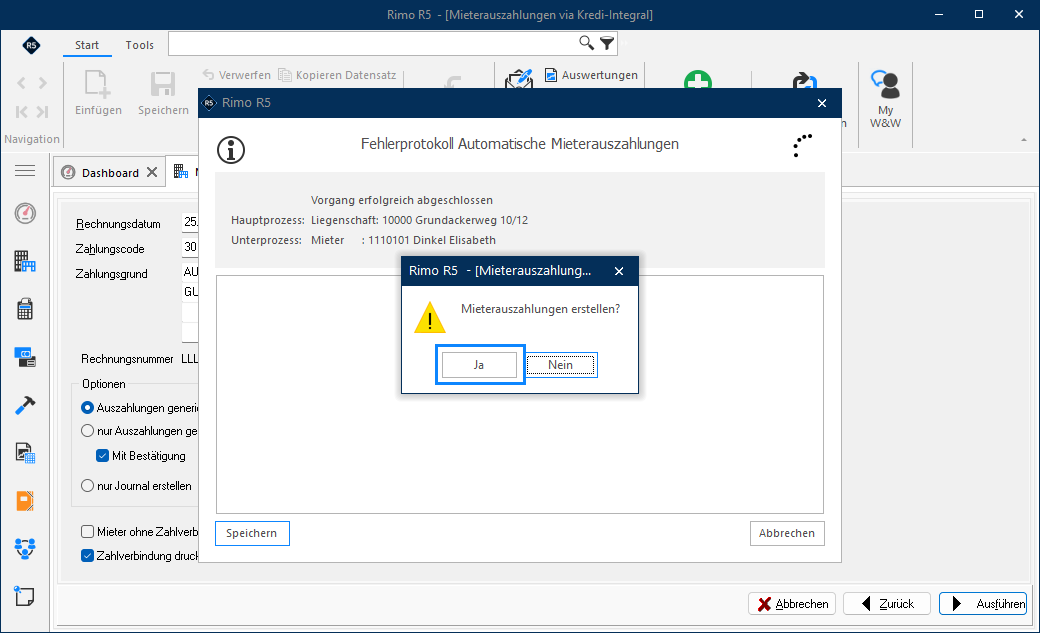
Task: Close the Dashboard tab
Action: tap(152, 173)
